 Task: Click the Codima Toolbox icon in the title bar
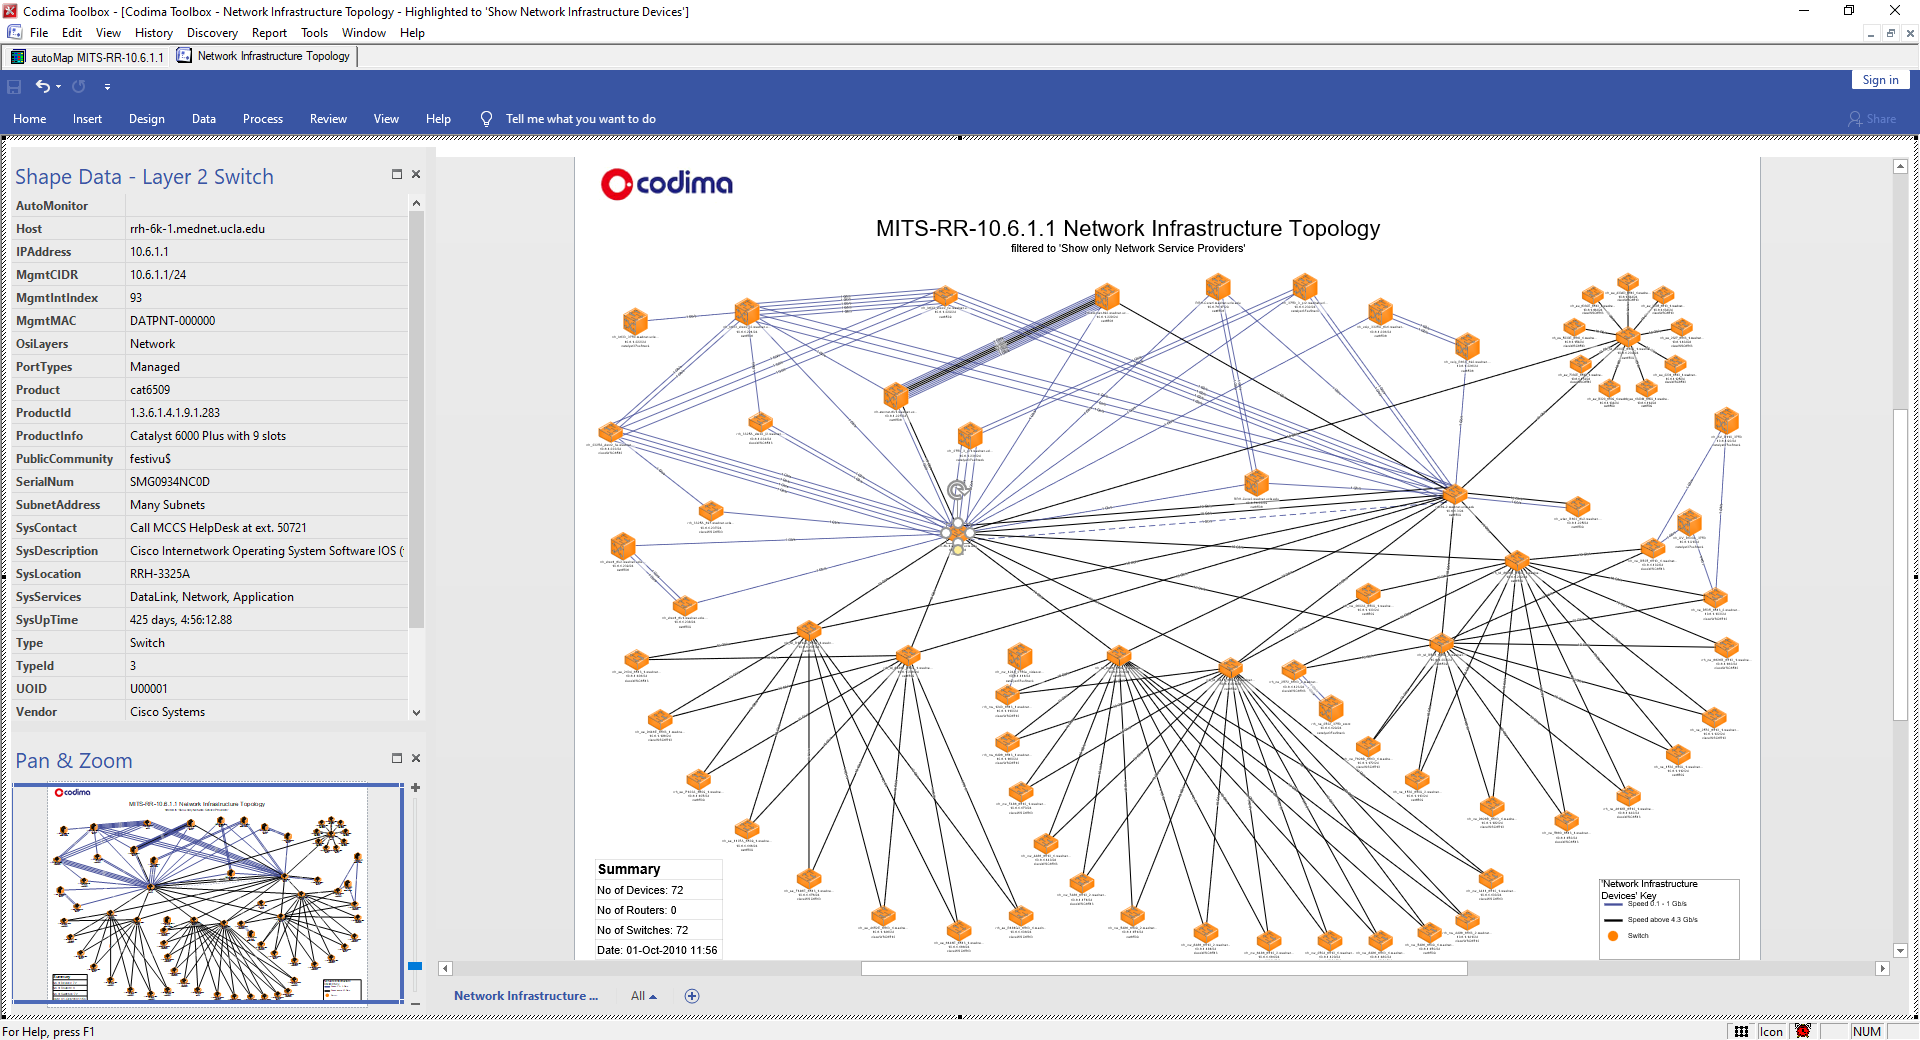coord(10,11)
